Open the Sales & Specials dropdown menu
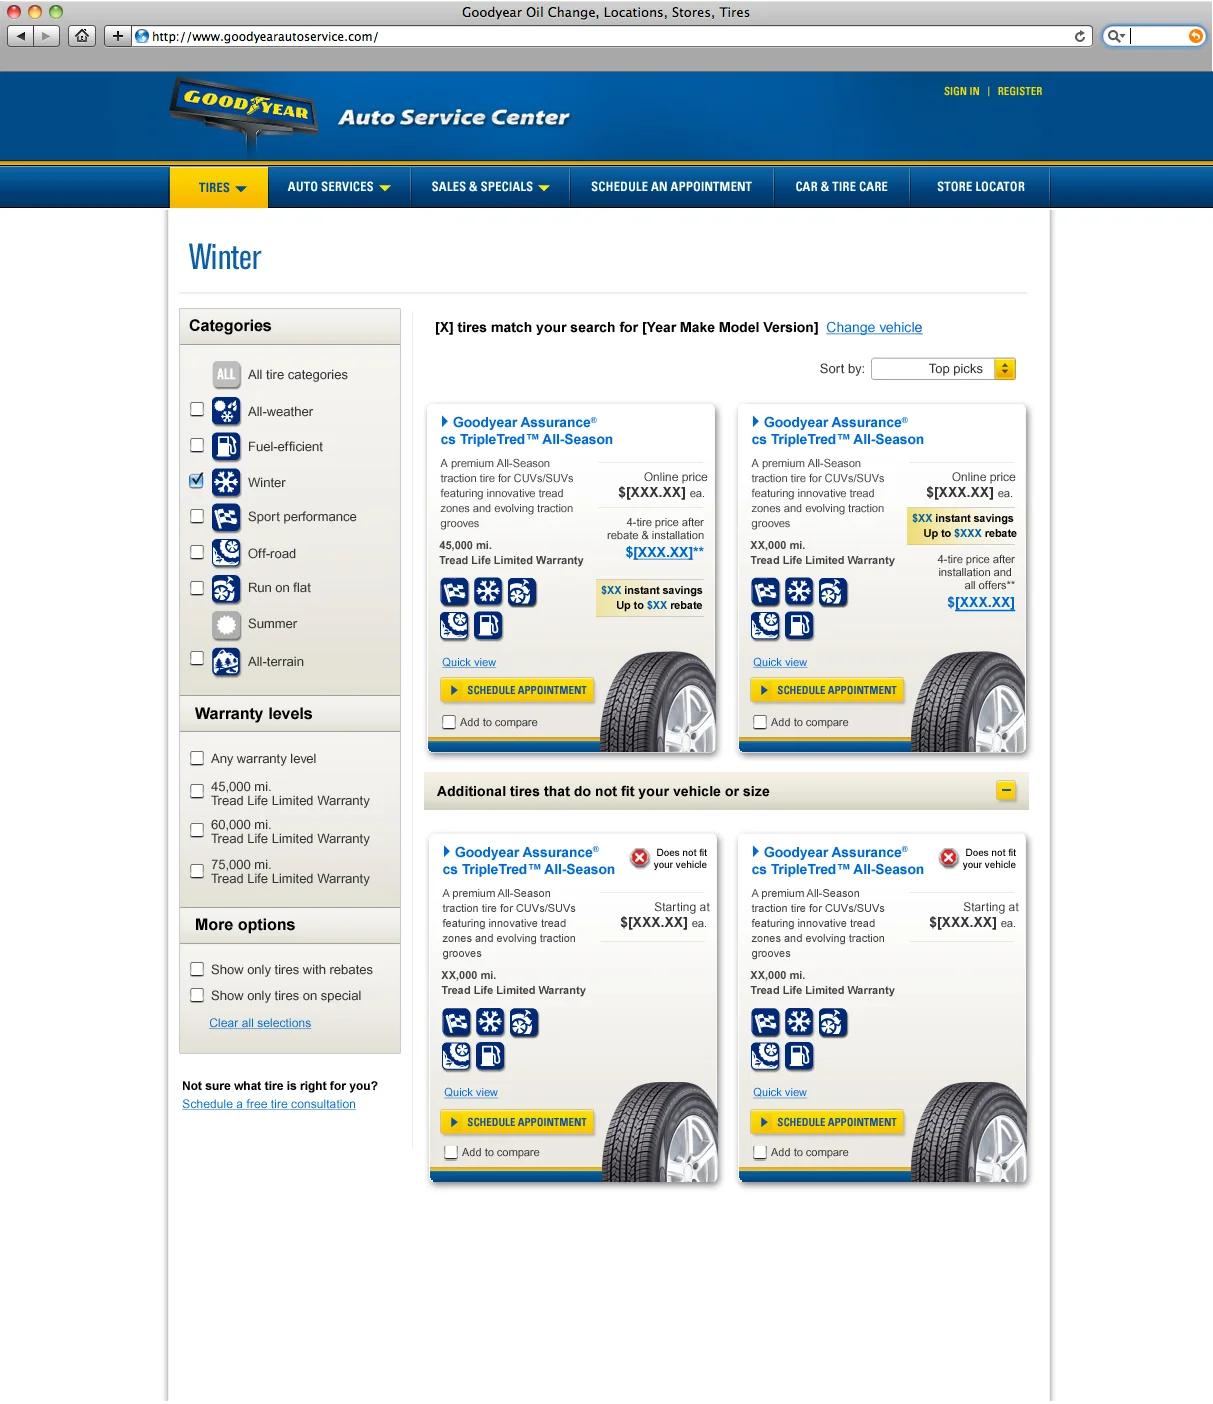This screenshot has height=1404, width=1213. [x=490, y=187]
